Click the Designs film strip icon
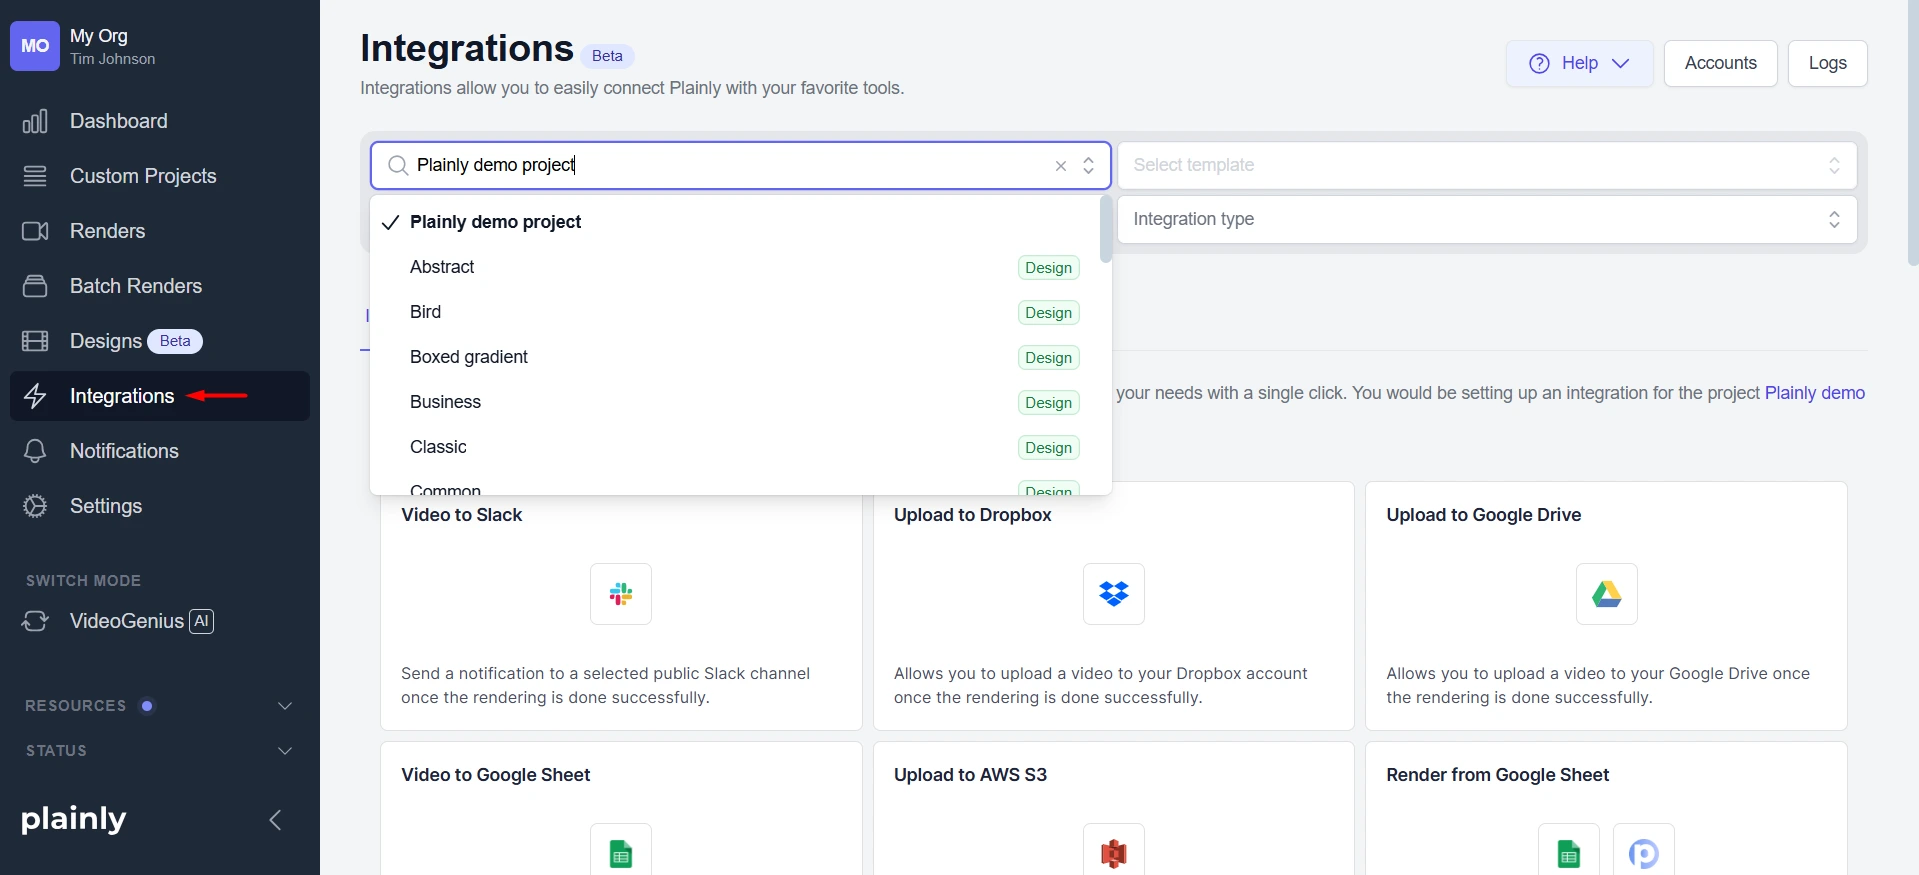1919x875 pixels. coord(35,341)
